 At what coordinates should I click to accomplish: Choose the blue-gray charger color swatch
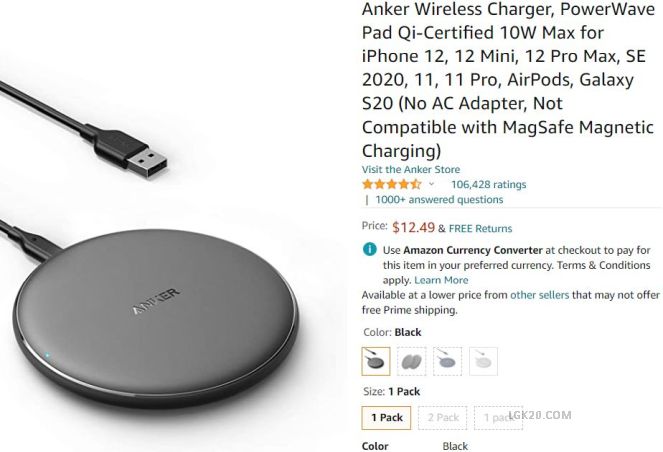pyautogui.click(x=447, y=361)
